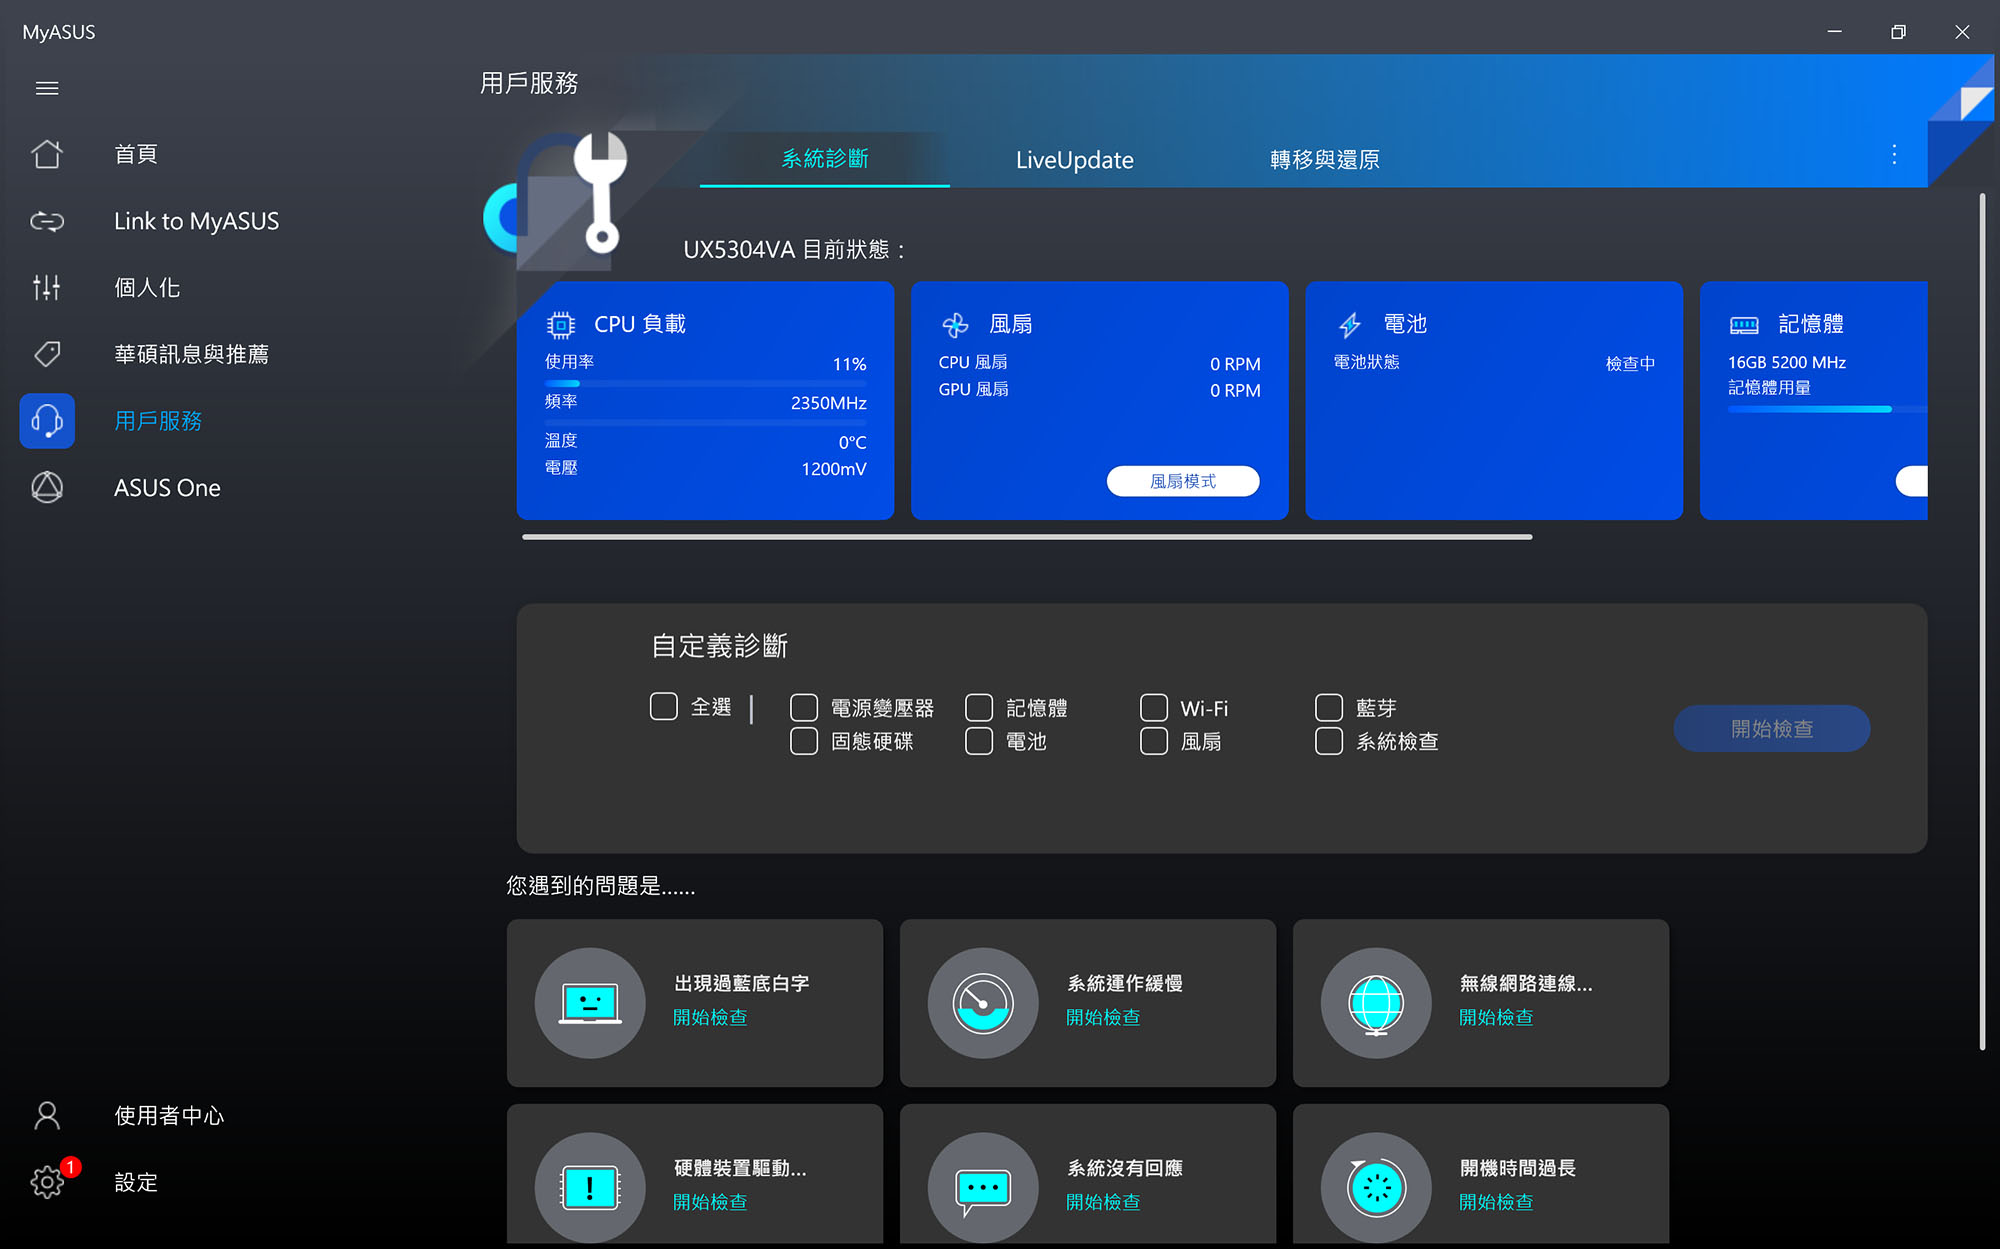Click the 檢查中 battery status text
The width and height of the screenshot is (2000, 1249).
click(x=1630, y=363)
